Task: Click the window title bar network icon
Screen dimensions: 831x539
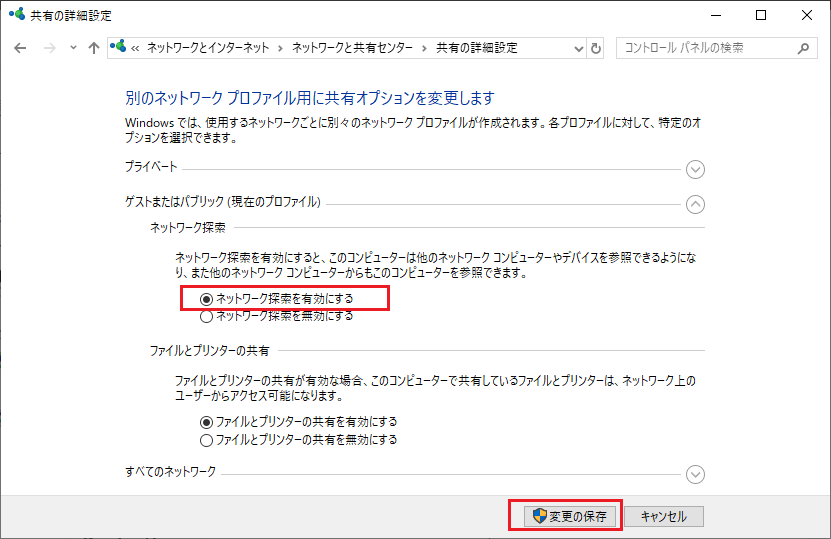Action: [x=16, y=15]
